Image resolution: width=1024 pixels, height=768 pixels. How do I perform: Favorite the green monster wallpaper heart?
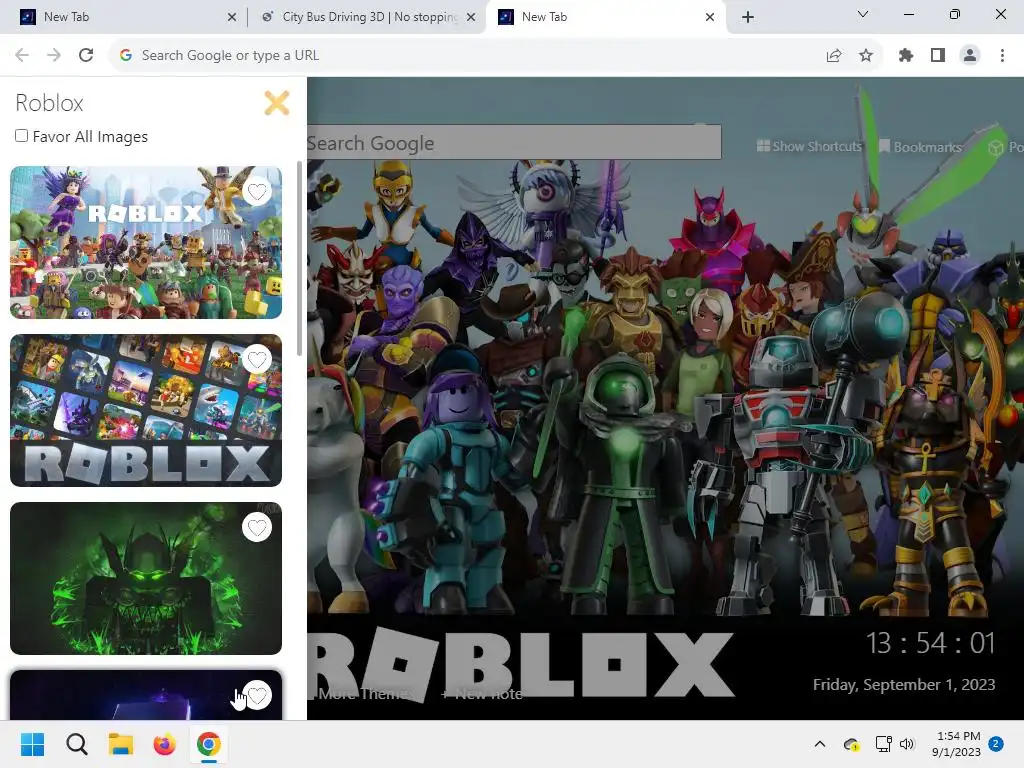257,527
